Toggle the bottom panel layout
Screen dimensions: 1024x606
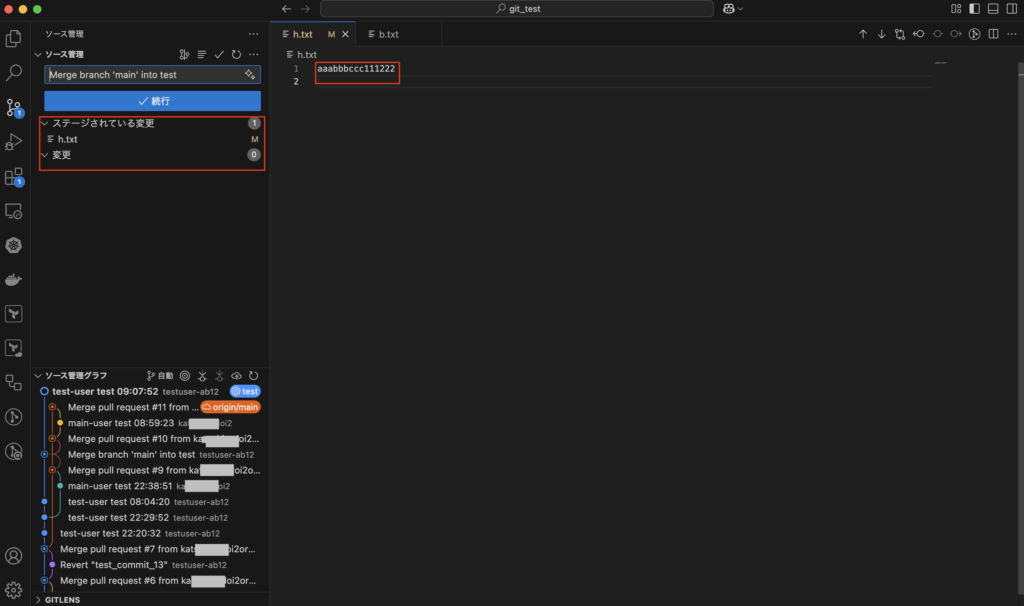click(x=993, y=8)
